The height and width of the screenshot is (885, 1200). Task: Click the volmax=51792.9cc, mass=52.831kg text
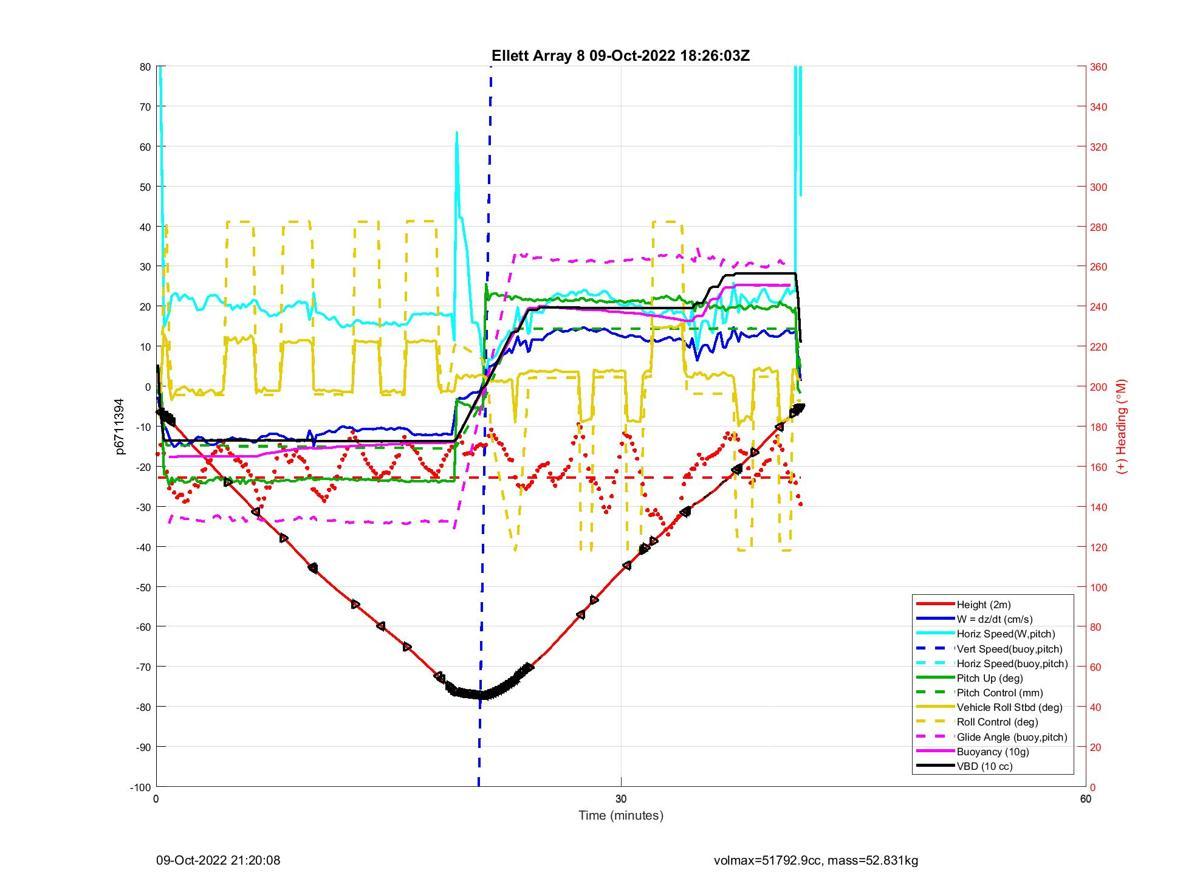[x=816, y=860]
